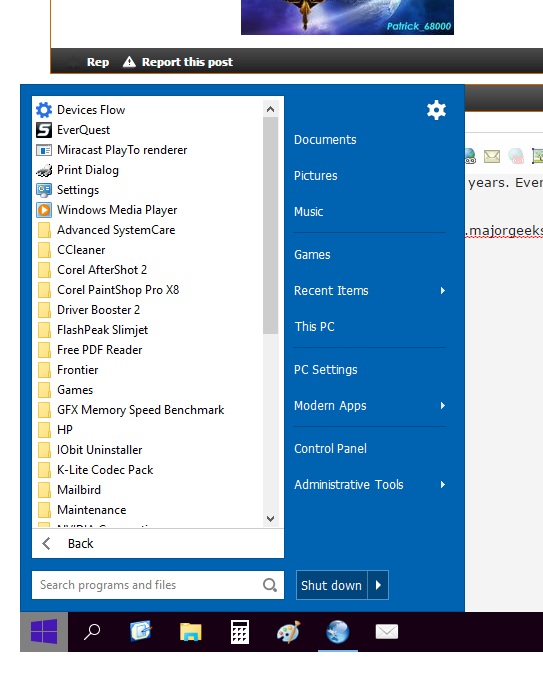Open the Shut down options arrow
Image resolution: width=543 pixels, height=673 pixels.
(378, 585)
